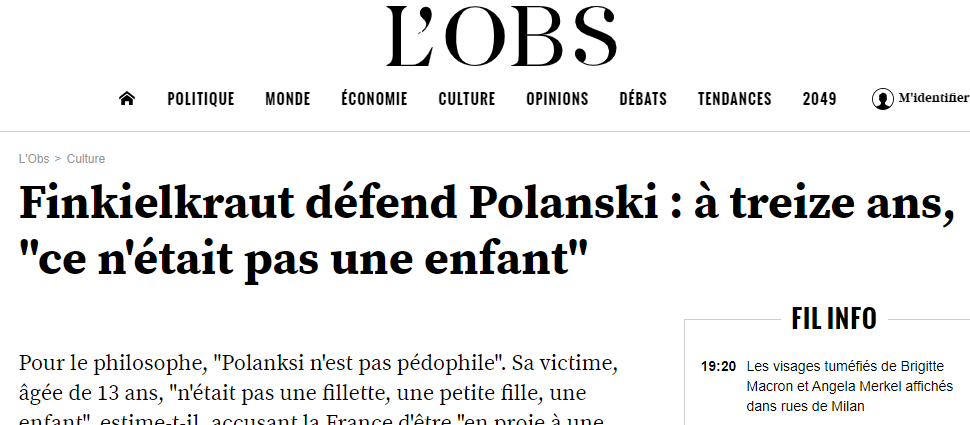Open the Tendances section

pos(735,99)
